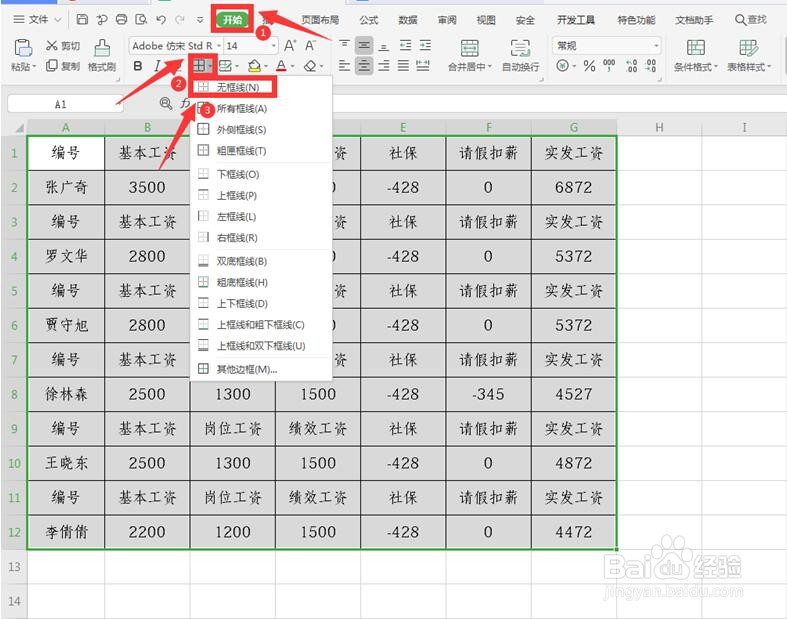This screenshot has width=787, height=619.
Task: Increase font size with A+ icon
Action: (x=290, y=46)
